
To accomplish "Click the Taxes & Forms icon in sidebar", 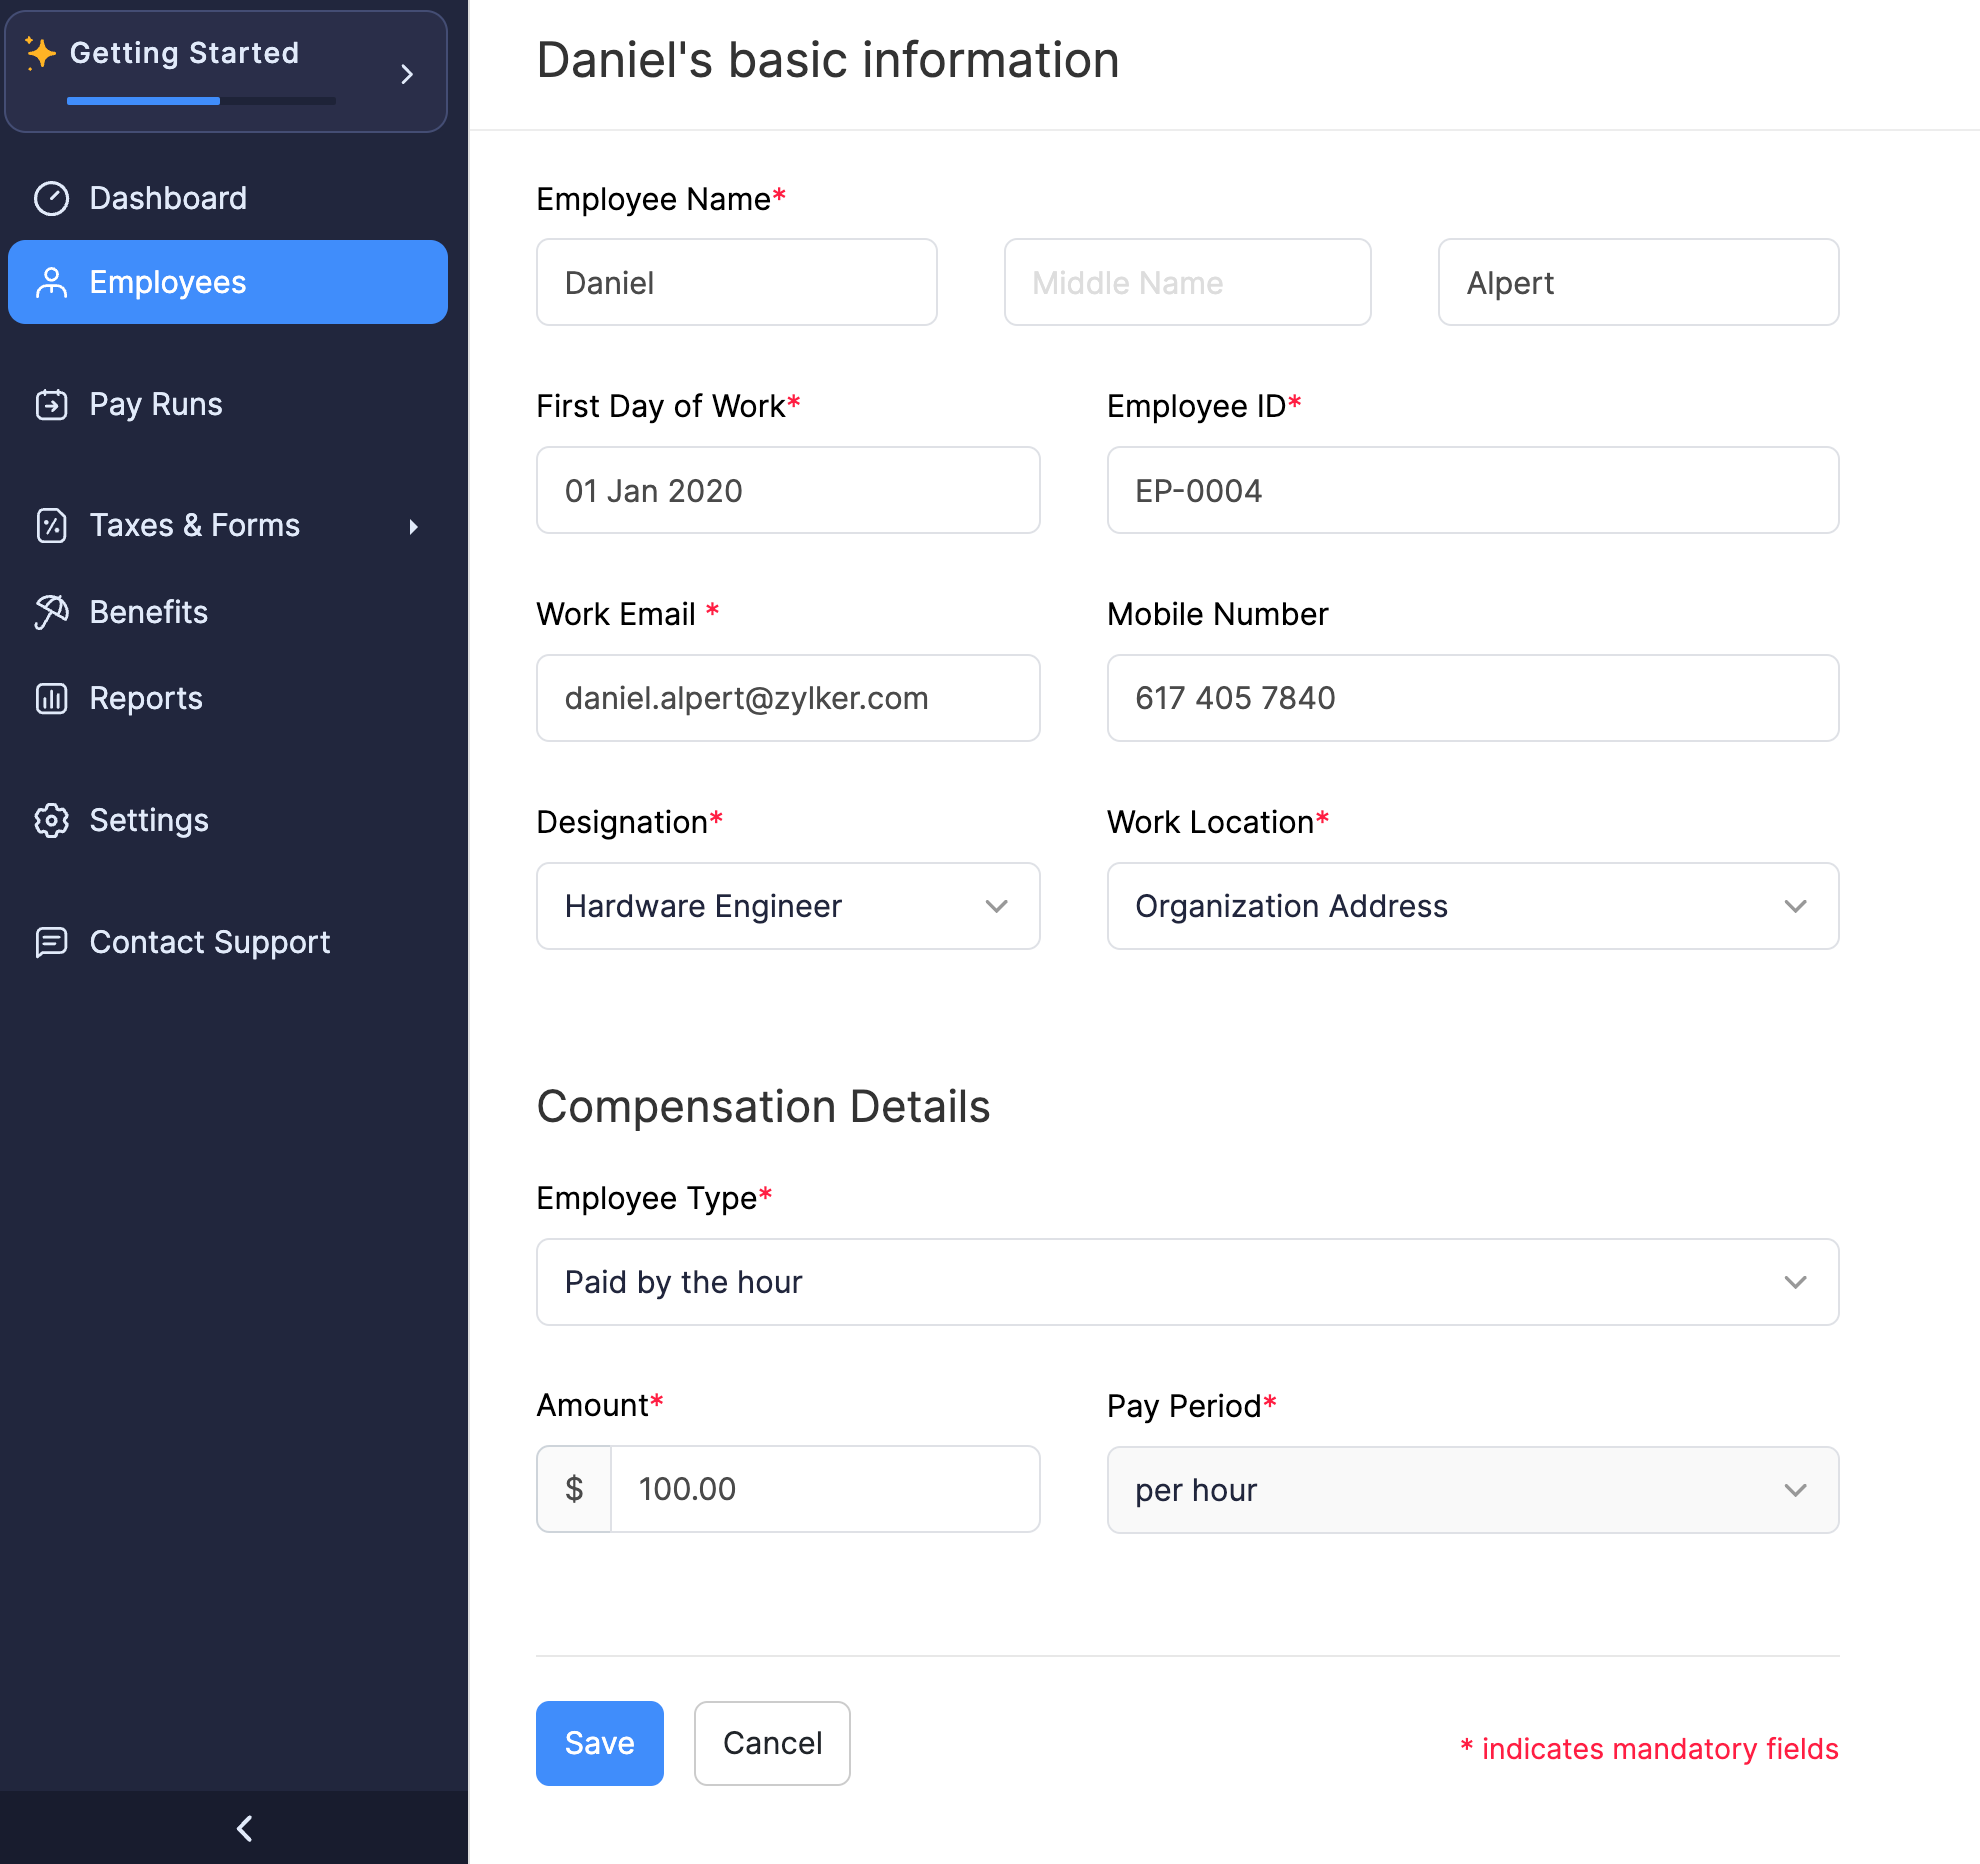I will click(53, 524).
